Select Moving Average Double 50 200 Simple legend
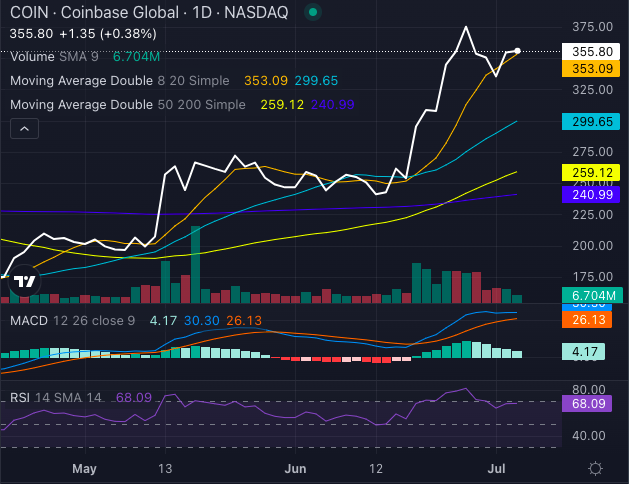629x484 pixels. pyautogui.click(x=128, y=105)
